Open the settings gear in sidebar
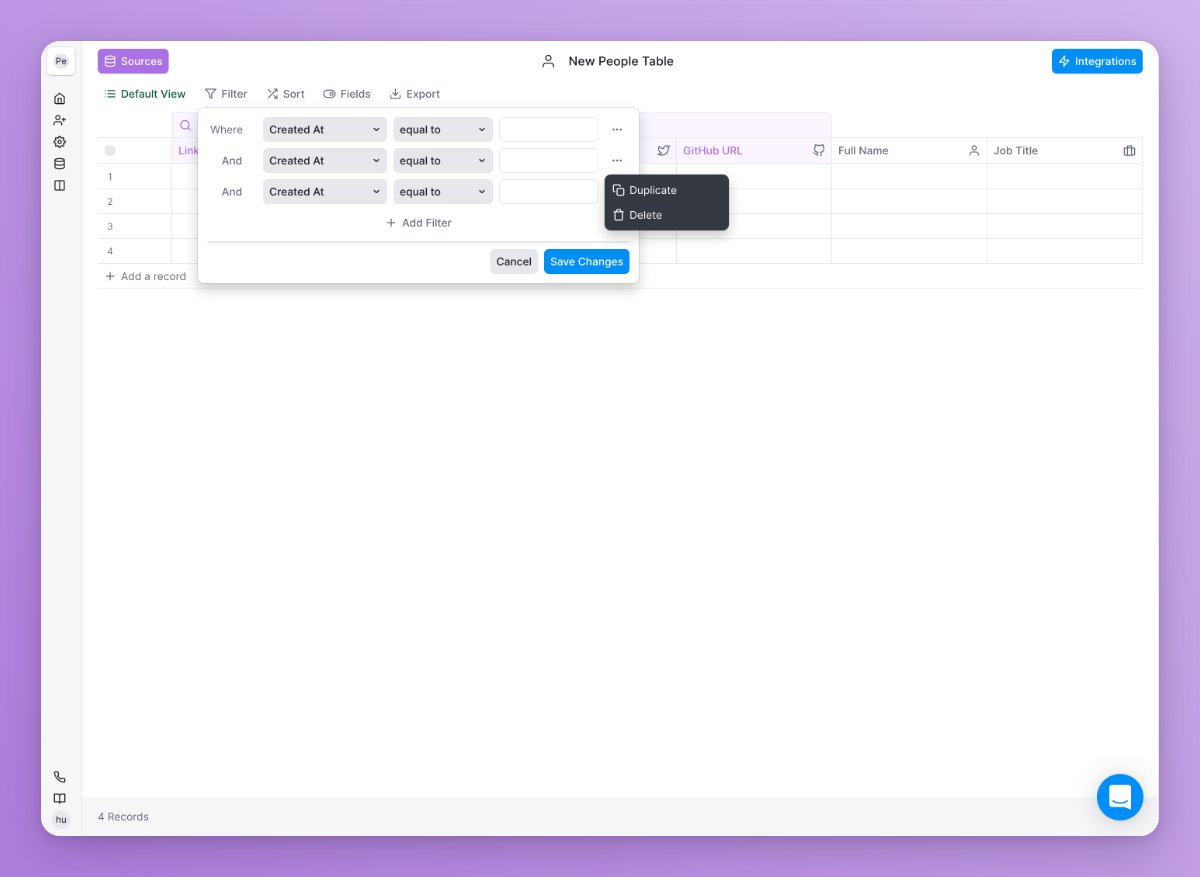The width and height of the screenshot is (1200, 877). pyautogui.click(x=60, y=142)
